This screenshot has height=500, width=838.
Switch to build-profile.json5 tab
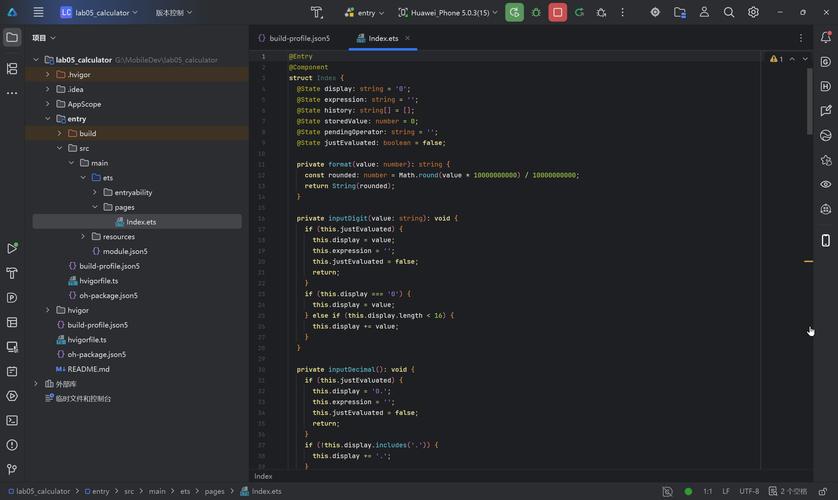pos(294,38)
